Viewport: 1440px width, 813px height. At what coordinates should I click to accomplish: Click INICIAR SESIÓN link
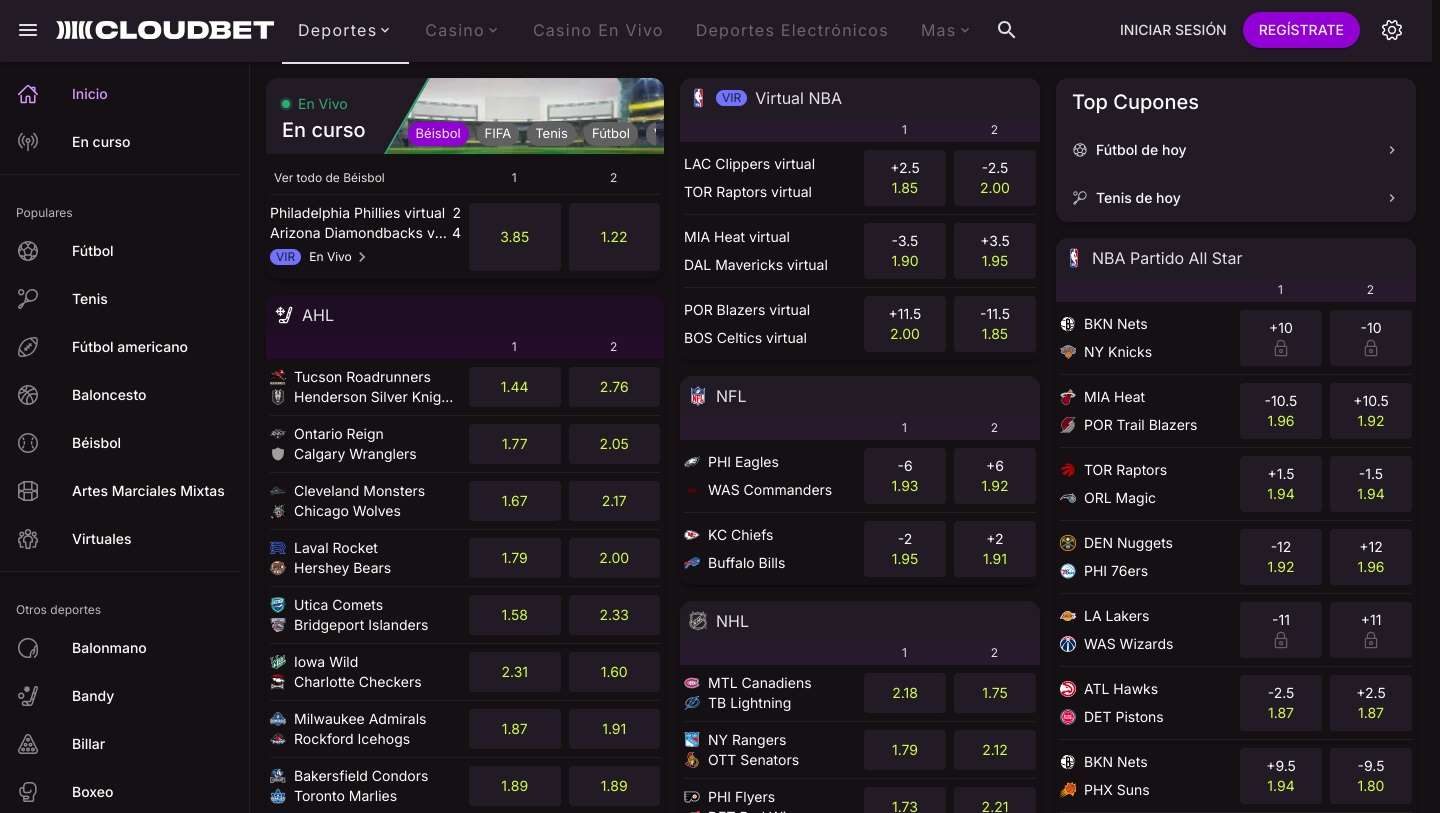coord(1173,30)
